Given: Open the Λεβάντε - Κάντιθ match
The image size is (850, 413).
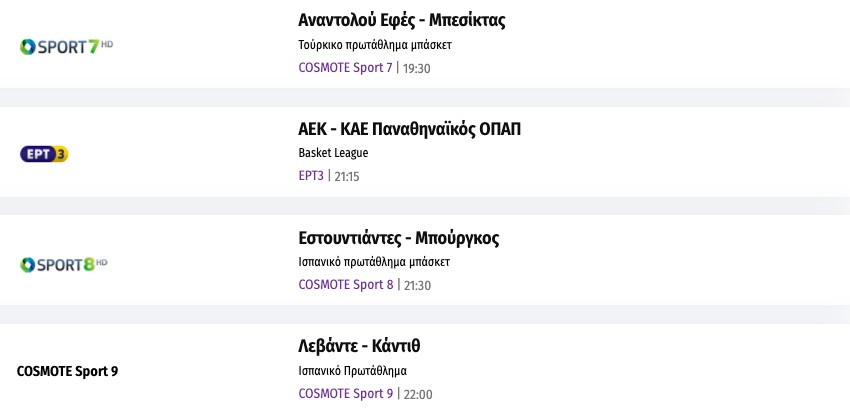Looking at the screenshot, I should (359, 347).
